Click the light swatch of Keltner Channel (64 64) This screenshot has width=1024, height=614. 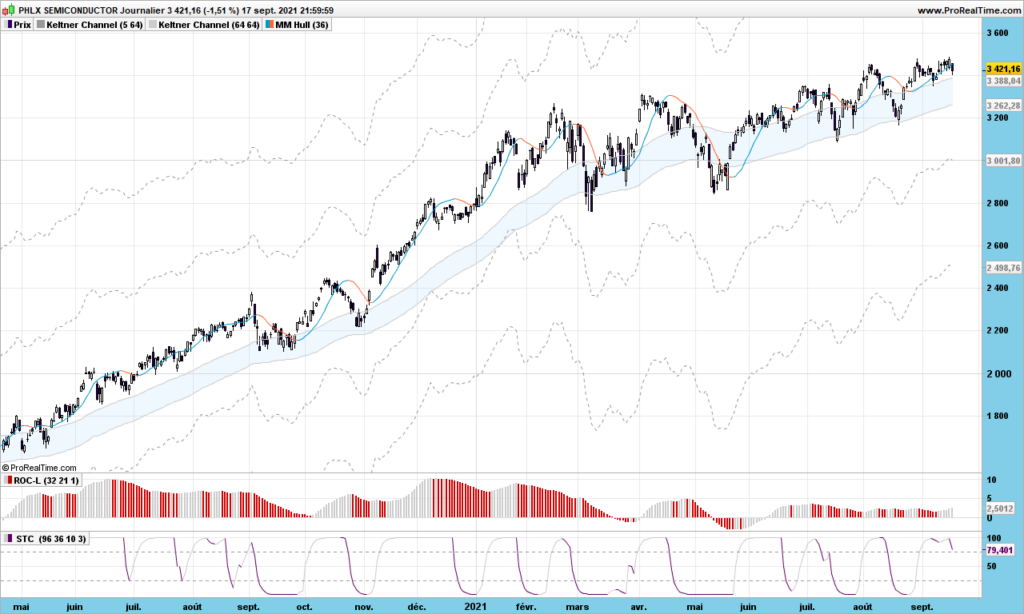(x=153, y=25)
